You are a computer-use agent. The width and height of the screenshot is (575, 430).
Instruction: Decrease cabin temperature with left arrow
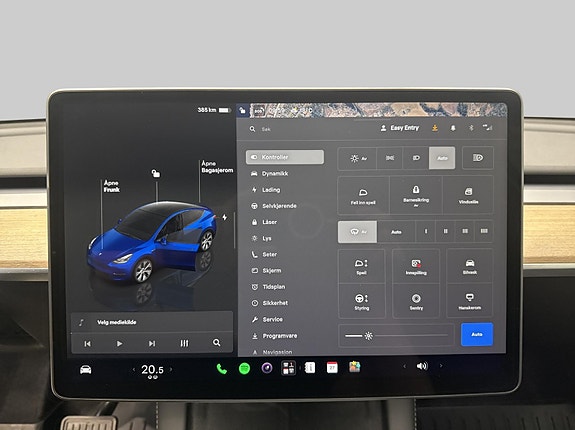[x=134, y=370]
